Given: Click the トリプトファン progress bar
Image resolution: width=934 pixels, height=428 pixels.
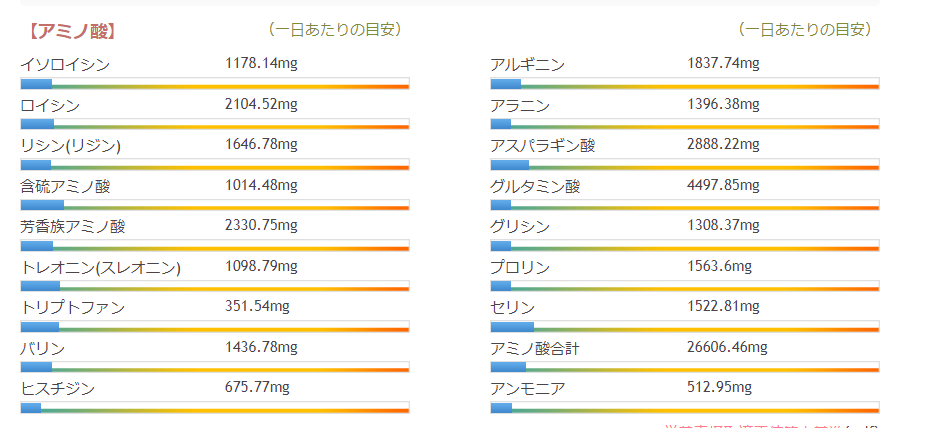Looking at the screenshot, I should [215, 326].
